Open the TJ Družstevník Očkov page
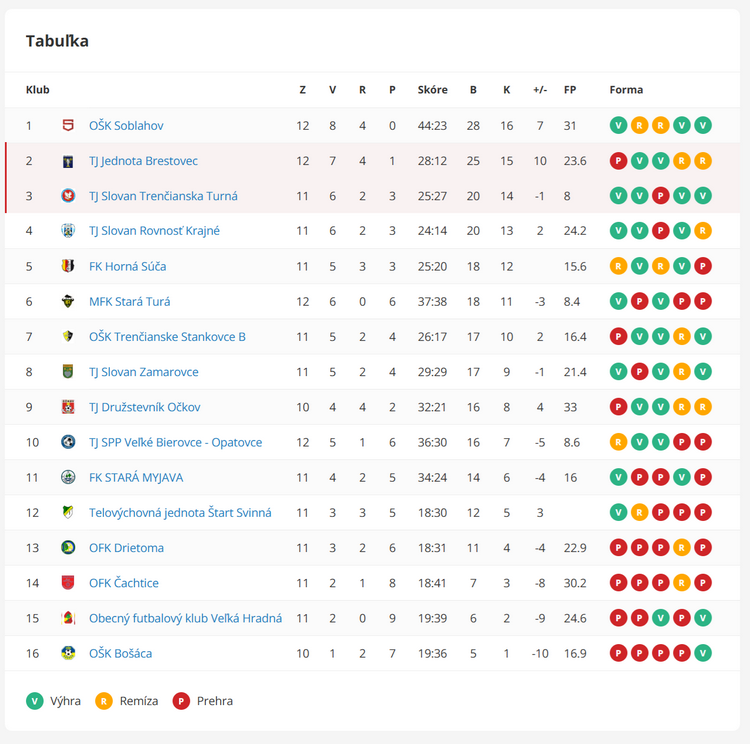 pyautogui.click(x=144, y=407)
